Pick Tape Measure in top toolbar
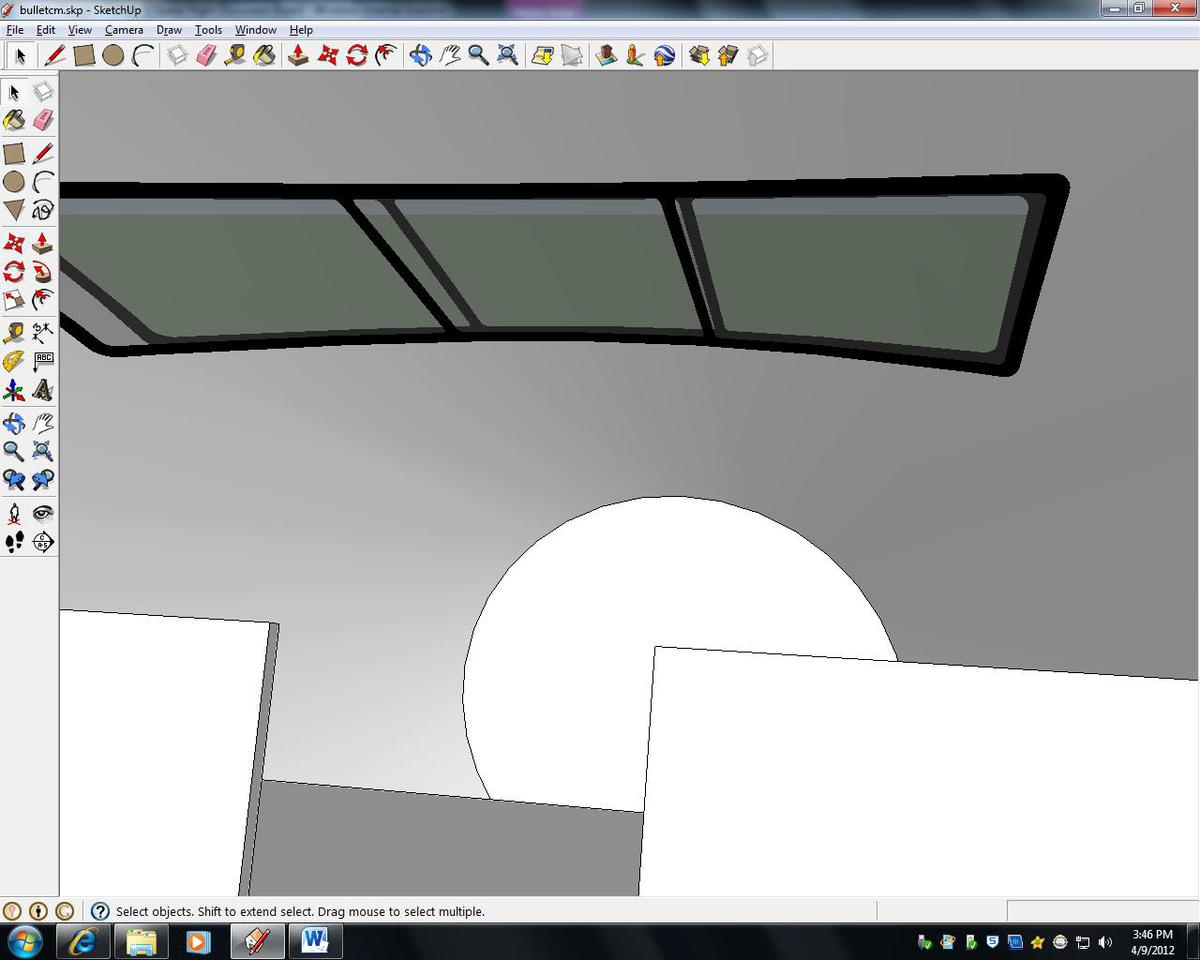Viewport: 1200px width, 960px height. click(x=235, y=55)
